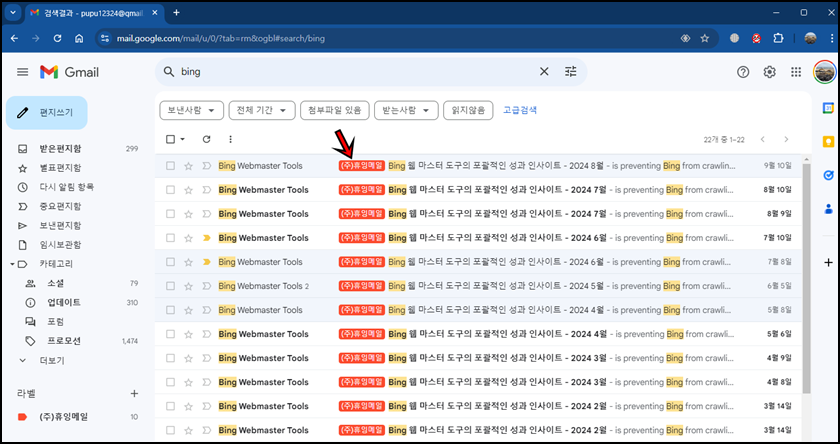Viewport: 840px width, 444px height.
Task: Open the 전체 기간 filter dropdown
Action: 262,110
